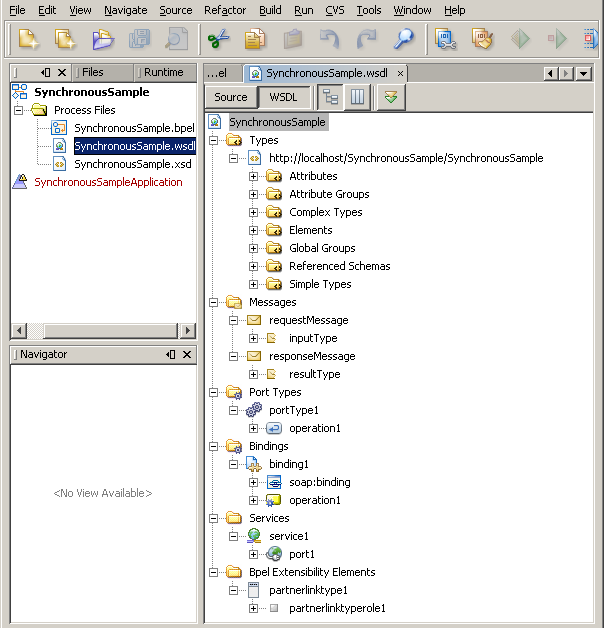Screen dimensions: 604x628
Task: Click the green Run arrow toolbar icon
Action: [557, 39]
